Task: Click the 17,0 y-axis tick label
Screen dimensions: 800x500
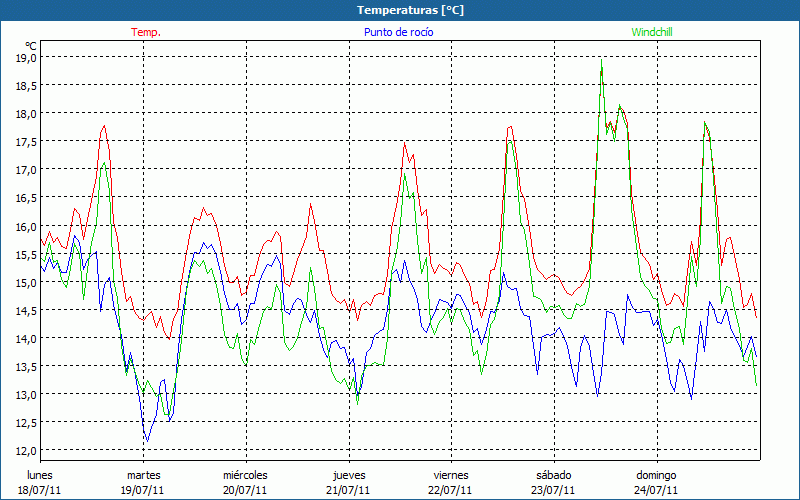Action: point(25,170)
